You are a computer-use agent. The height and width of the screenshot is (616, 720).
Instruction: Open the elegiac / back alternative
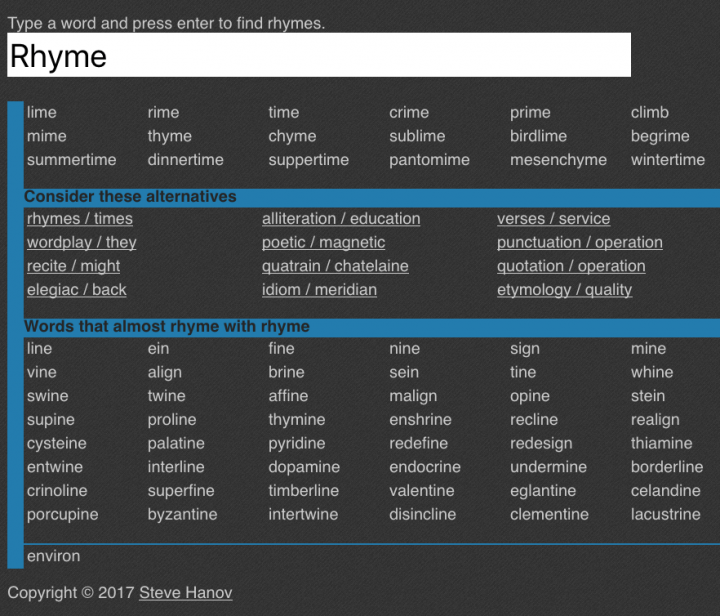(77, 290)
